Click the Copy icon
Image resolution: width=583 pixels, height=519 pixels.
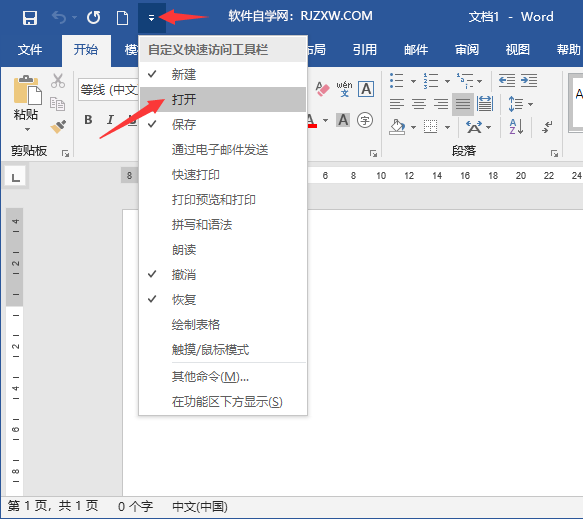pos(58,104)
